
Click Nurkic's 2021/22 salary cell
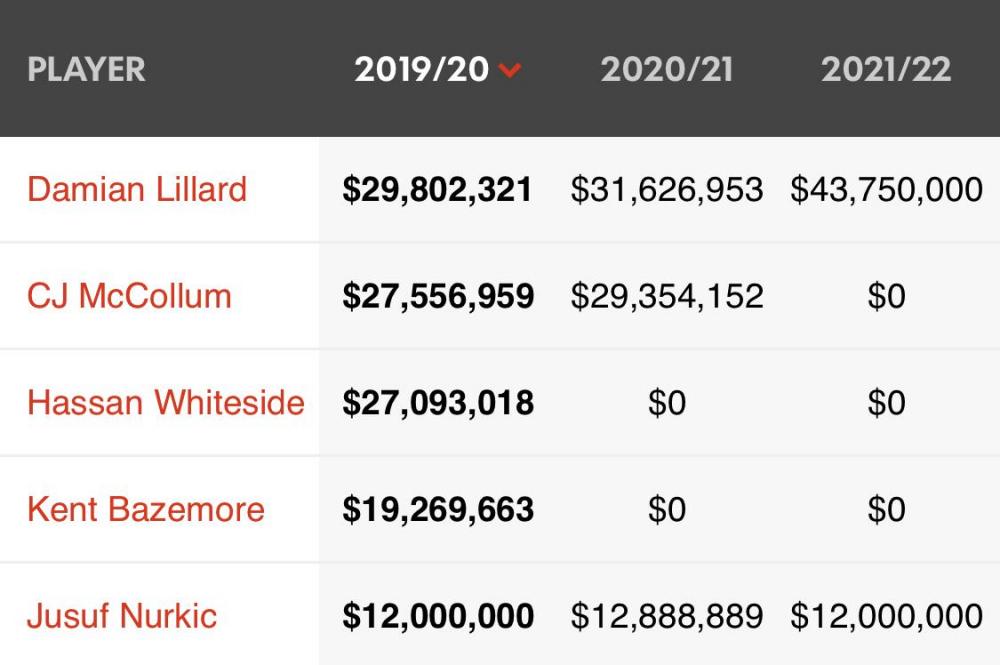pos(887,616)
